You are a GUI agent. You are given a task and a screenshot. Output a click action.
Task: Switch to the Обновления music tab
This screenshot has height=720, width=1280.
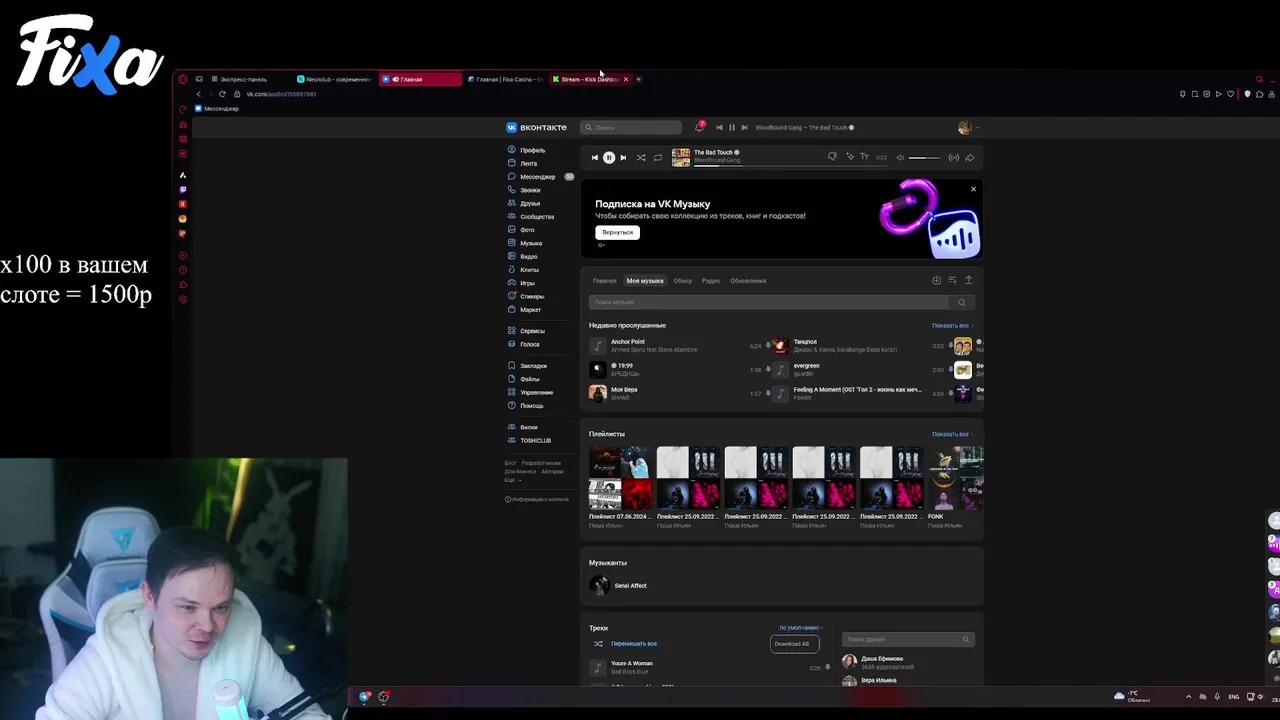748,281
